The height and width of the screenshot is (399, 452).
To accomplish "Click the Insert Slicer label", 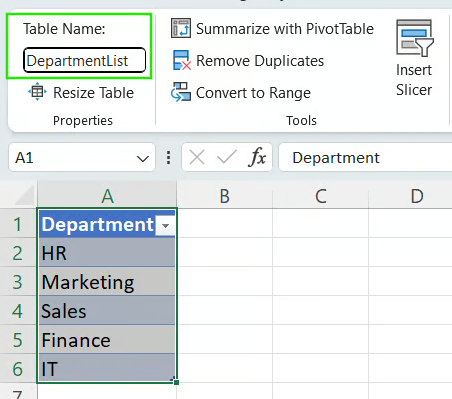I will click(x=414, y=80).
